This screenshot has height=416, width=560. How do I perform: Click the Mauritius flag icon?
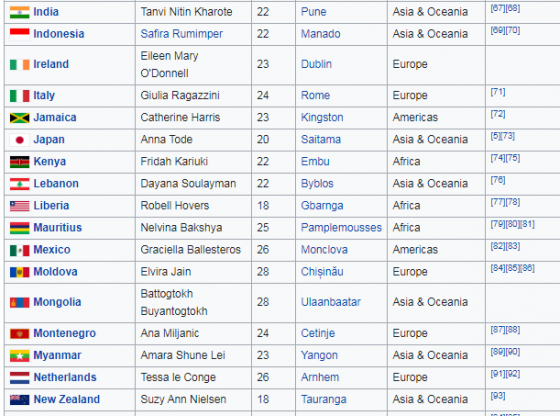point(19,228)
